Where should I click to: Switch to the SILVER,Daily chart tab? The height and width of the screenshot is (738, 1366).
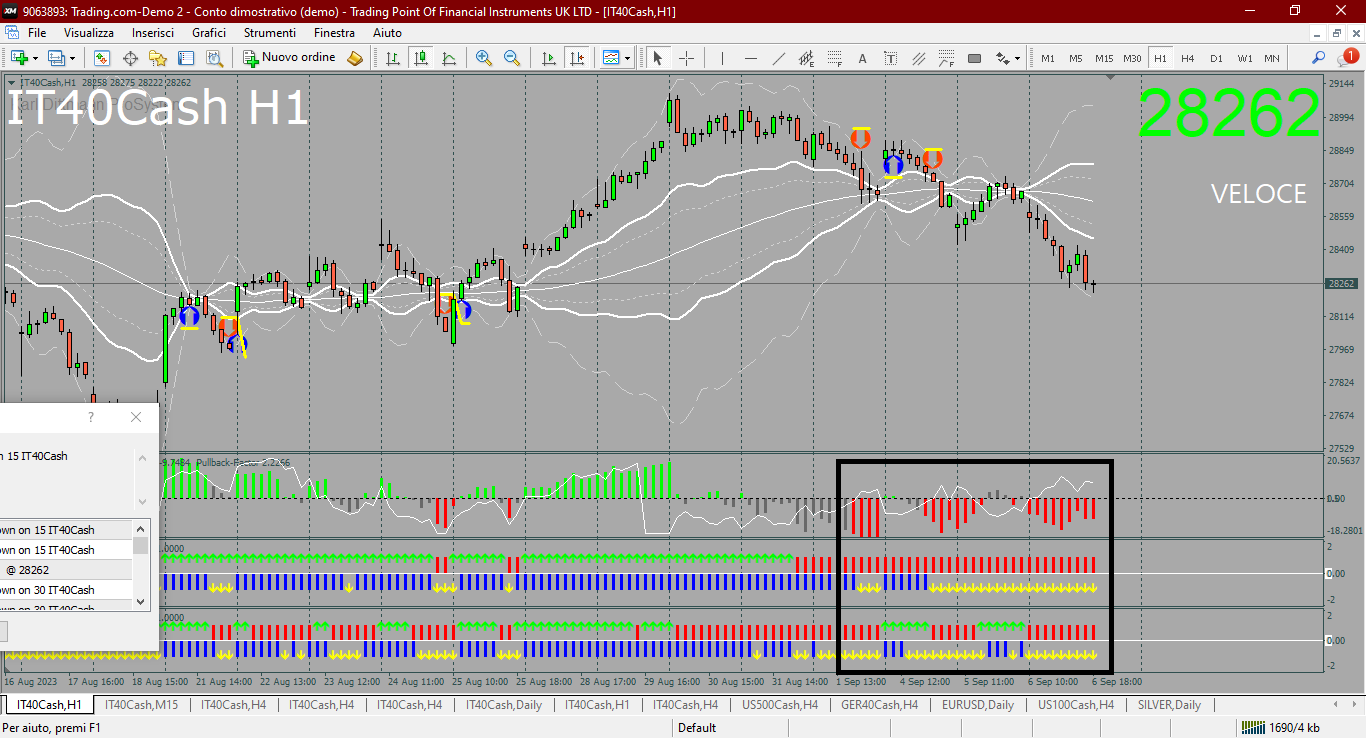pyautogui.click(x=1168, y=705)
